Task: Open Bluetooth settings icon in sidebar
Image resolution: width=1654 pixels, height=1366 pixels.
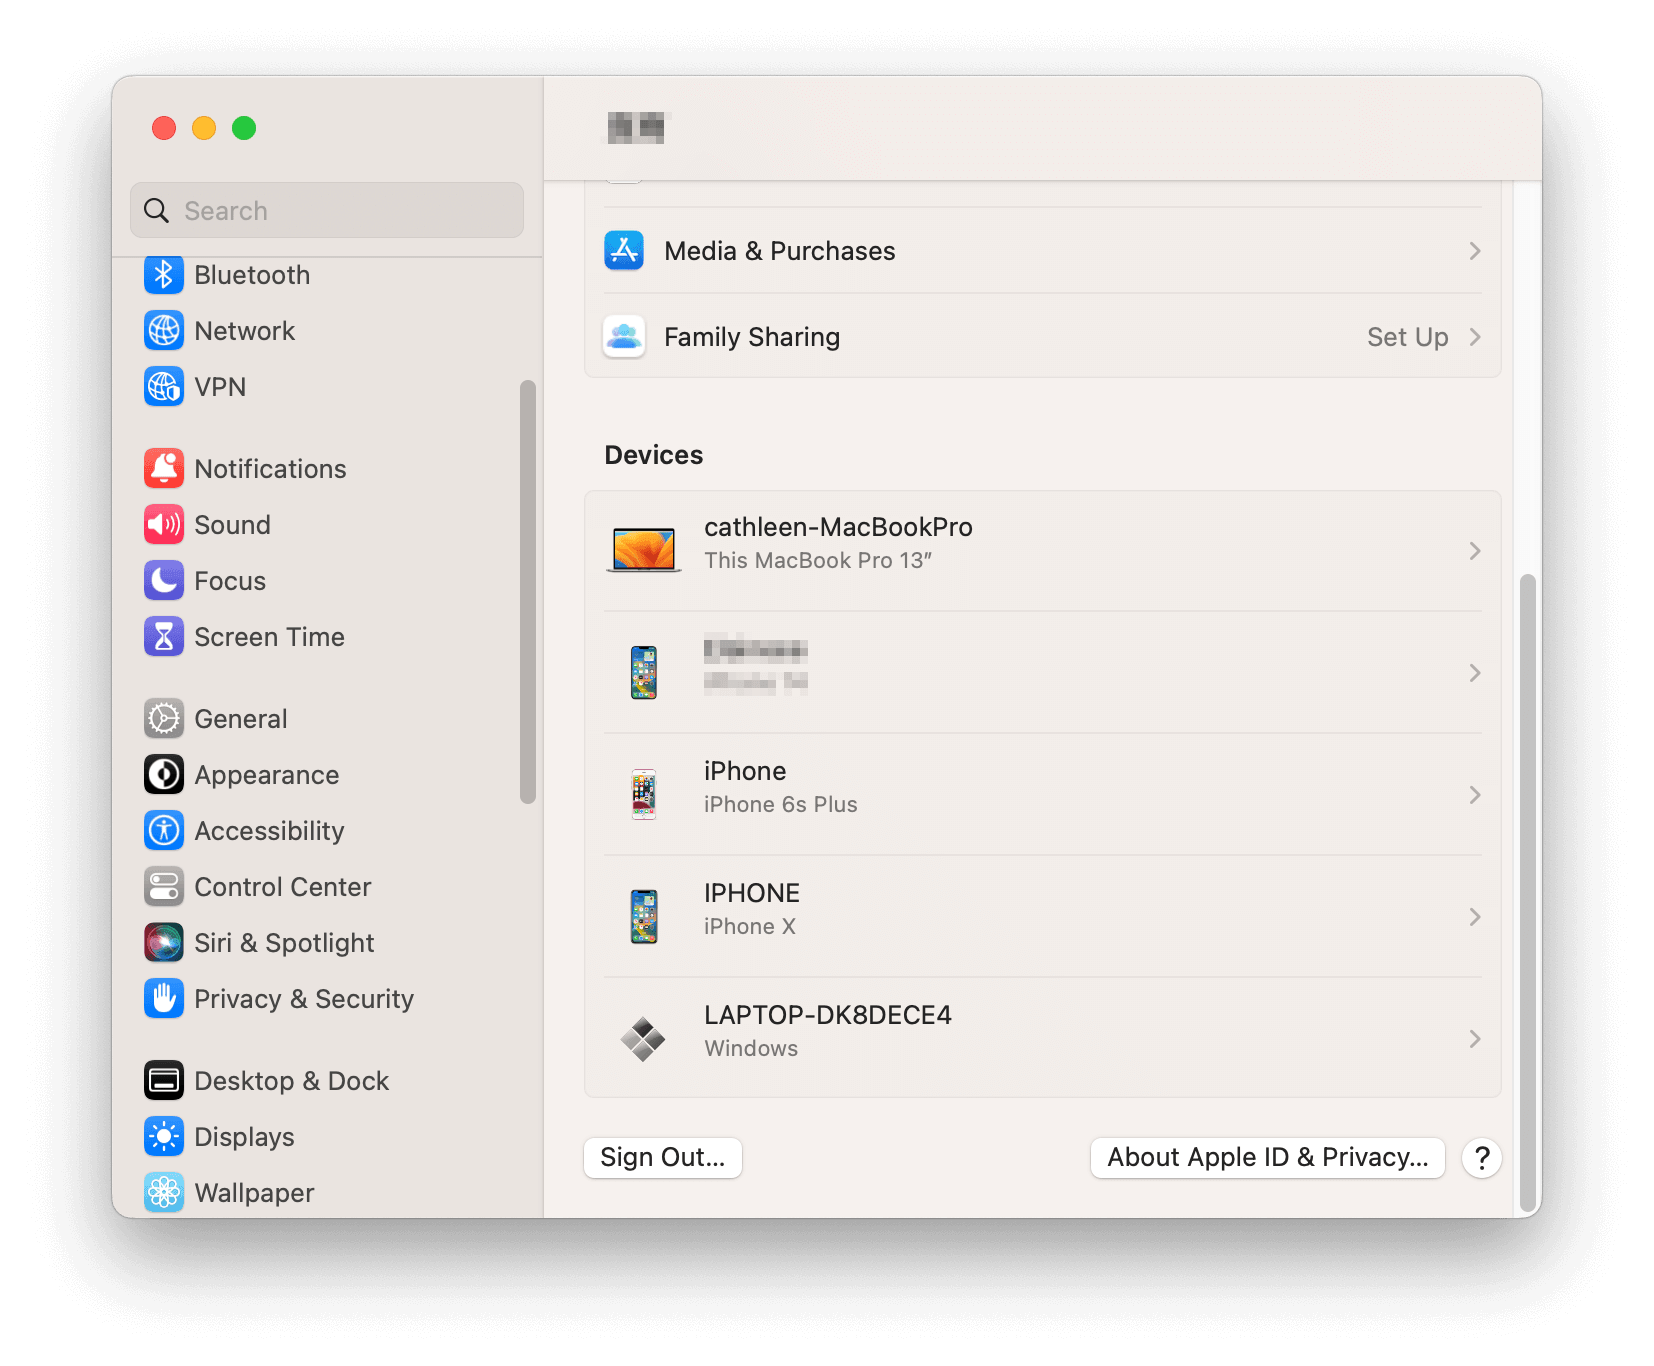Action: 164,275
